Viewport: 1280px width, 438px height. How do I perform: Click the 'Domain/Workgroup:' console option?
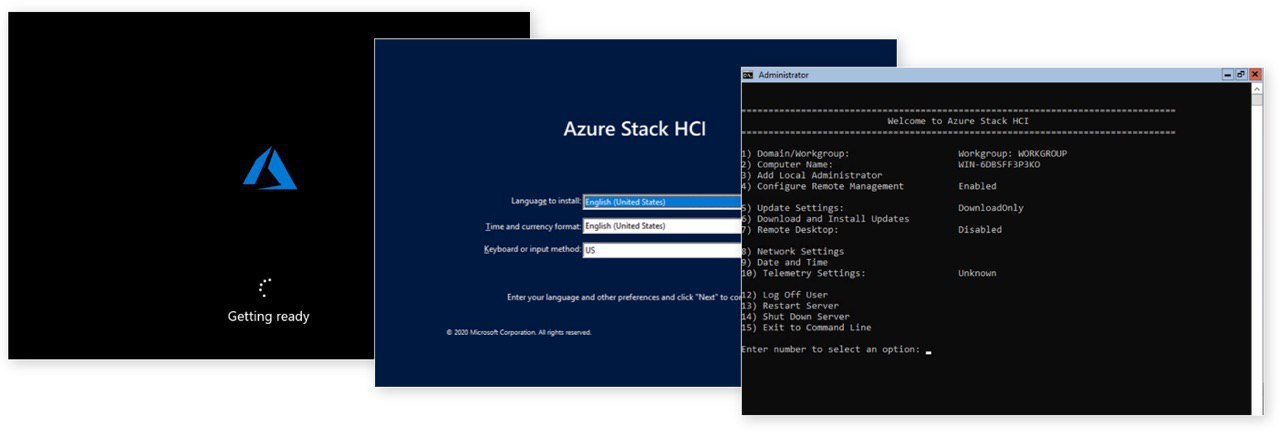[796, 153]
